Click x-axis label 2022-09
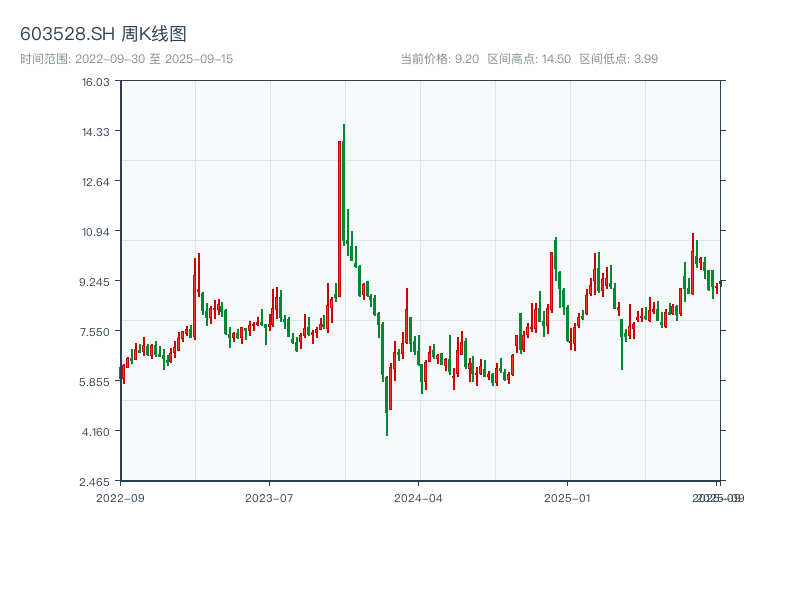 (x=120, y=498)
